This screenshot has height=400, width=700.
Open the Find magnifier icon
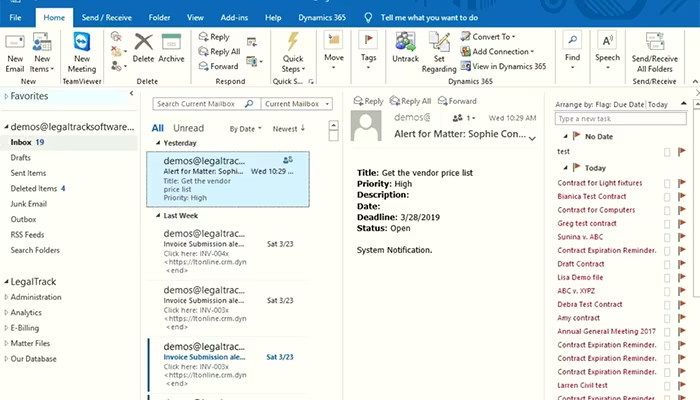click(x=572, y=40)
